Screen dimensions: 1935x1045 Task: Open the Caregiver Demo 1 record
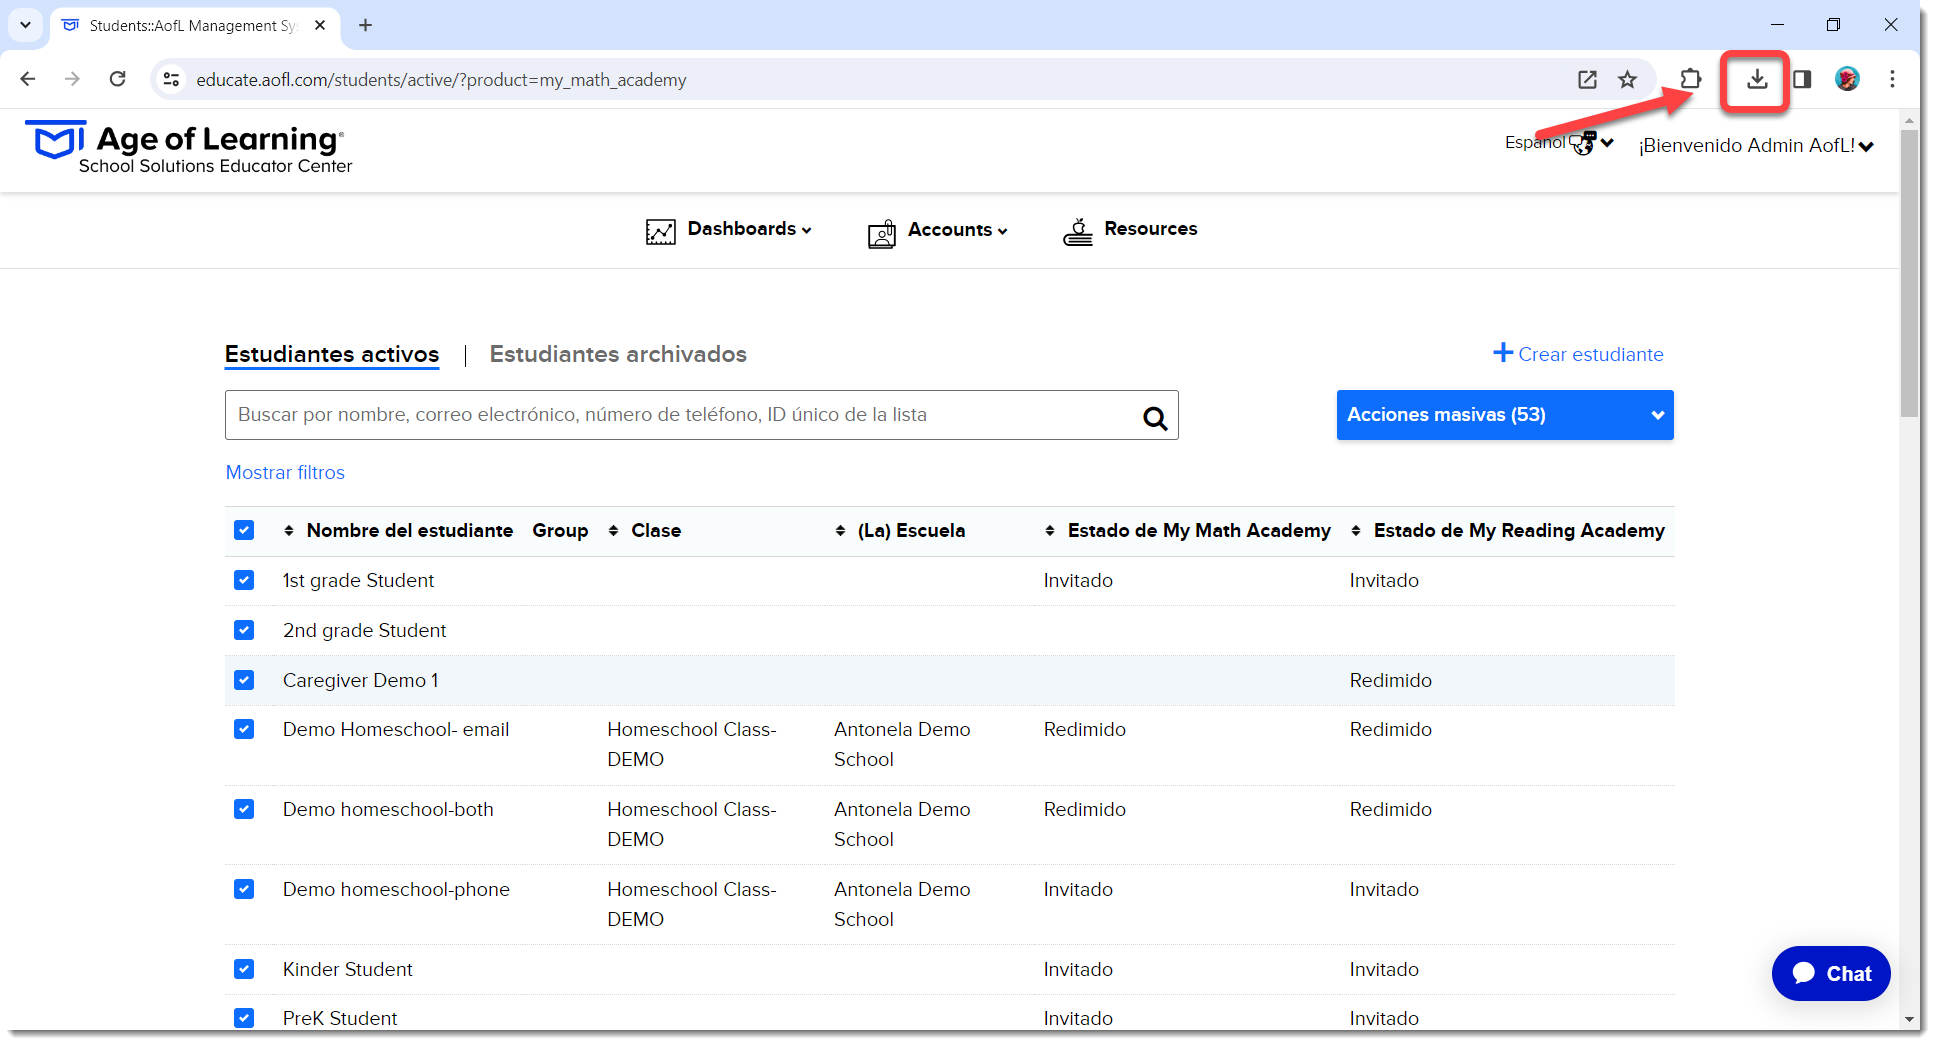coord(360,680)
